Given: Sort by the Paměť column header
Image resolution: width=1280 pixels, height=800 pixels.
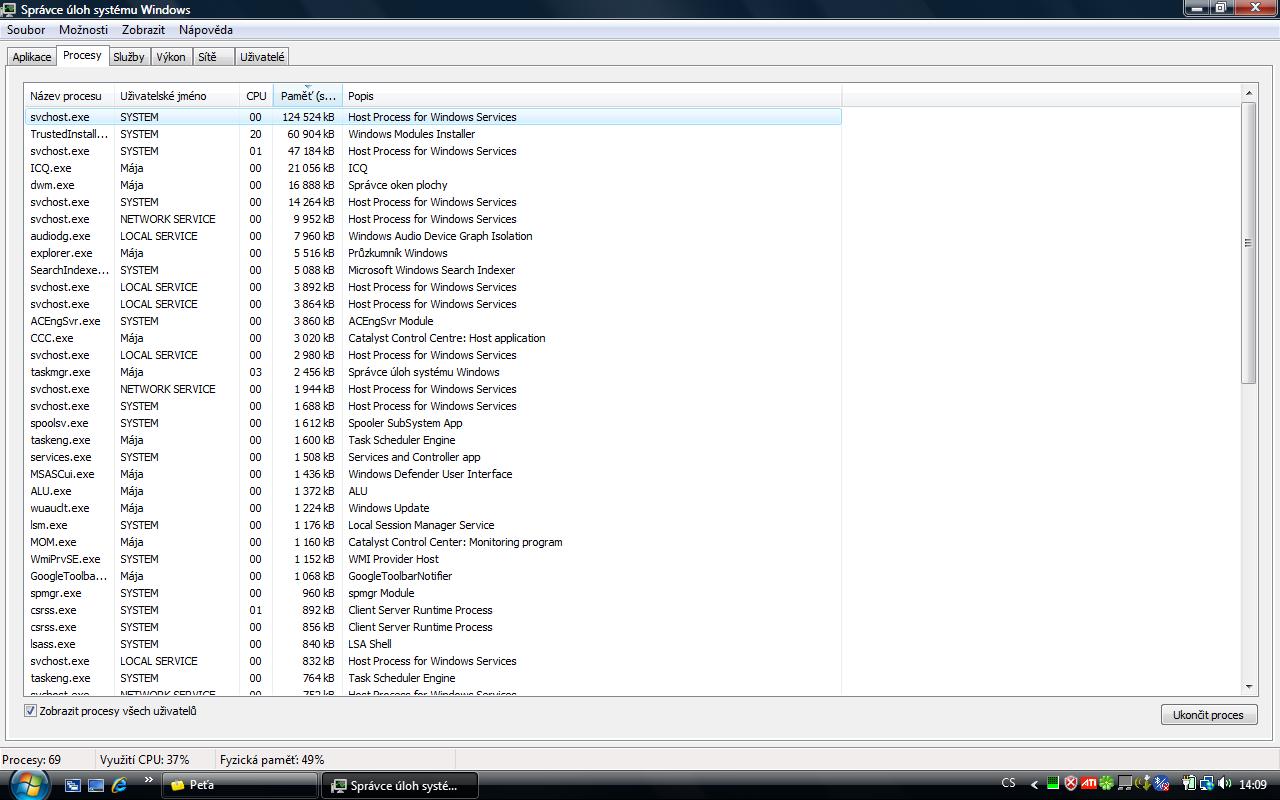Looking at the screenshot, I should (x=307, y=96).
